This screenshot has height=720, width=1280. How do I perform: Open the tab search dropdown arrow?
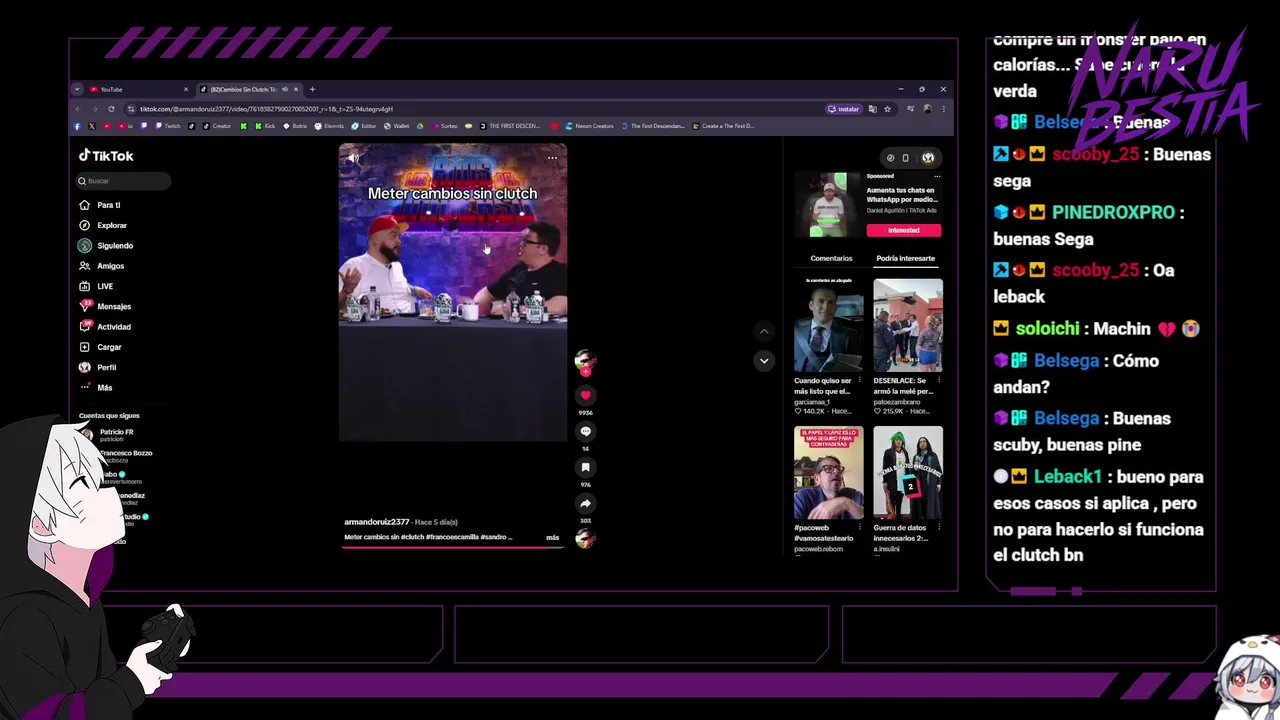point(77,89)
